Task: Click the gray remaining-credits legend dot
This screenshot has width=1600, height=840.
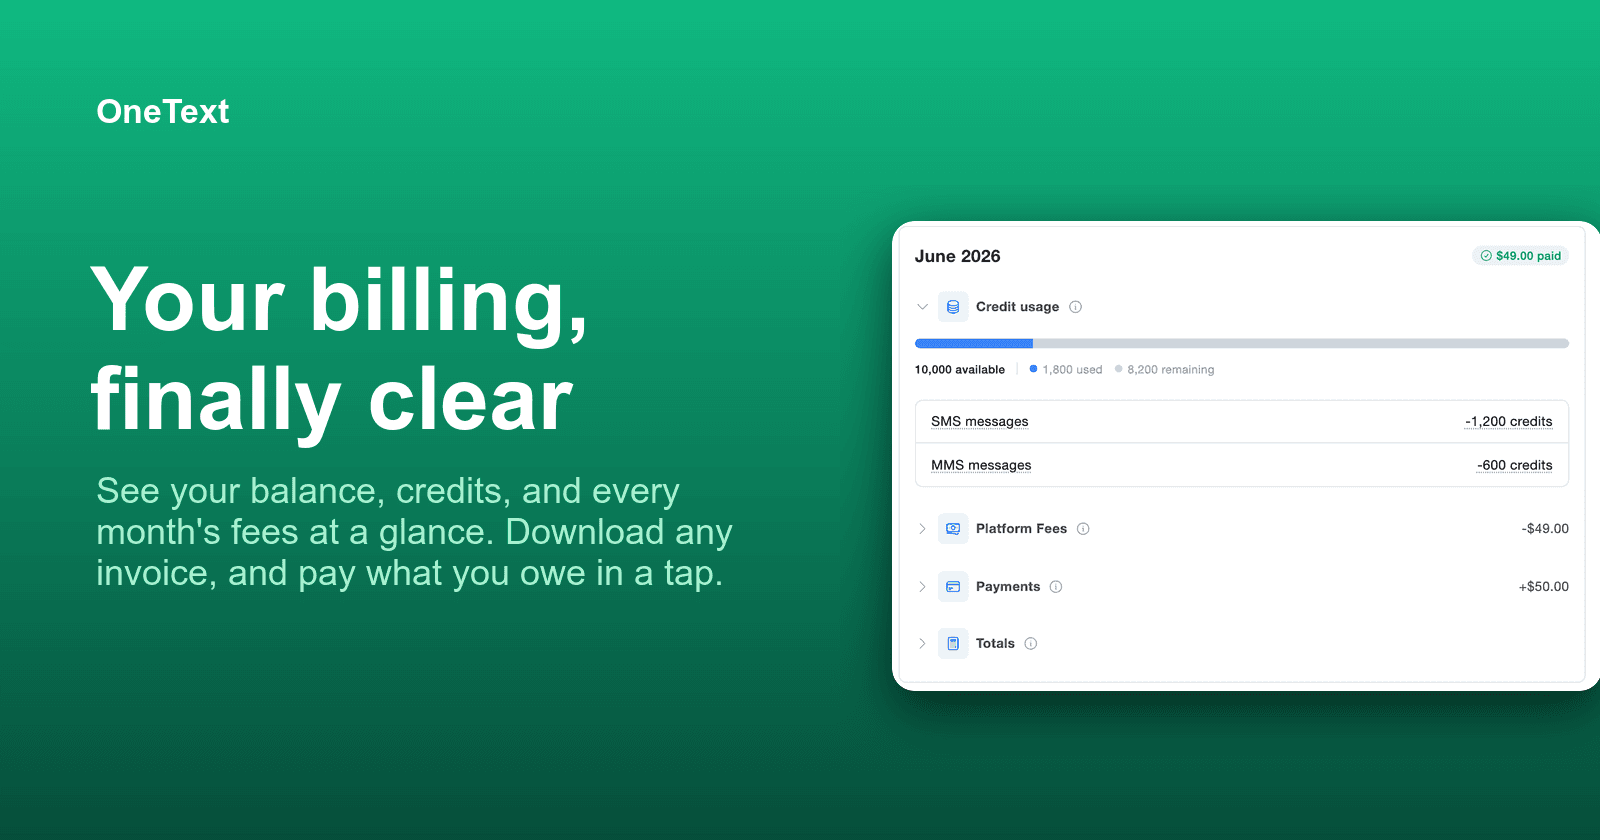Action: pyautogui.click(x=1119, y=369)
